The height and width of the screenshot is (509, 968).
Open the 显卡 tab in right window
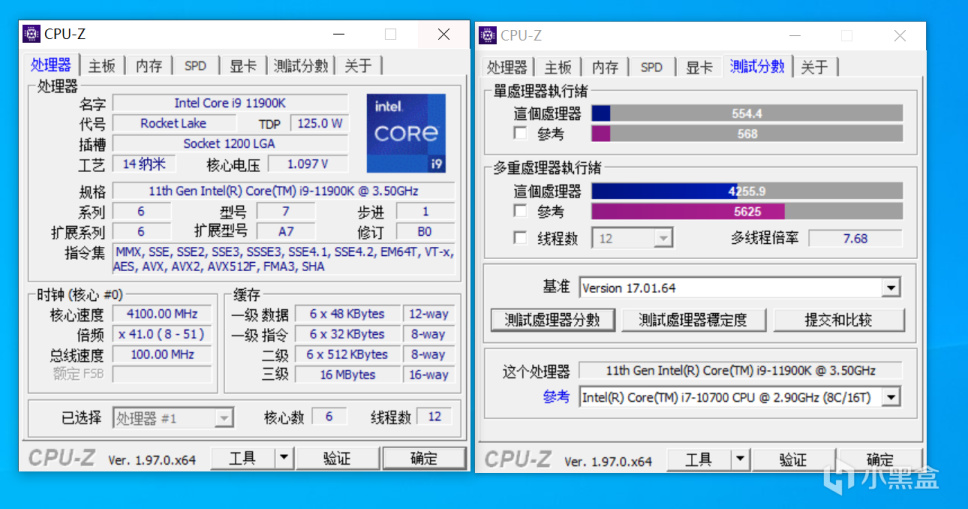click(699, 67)
